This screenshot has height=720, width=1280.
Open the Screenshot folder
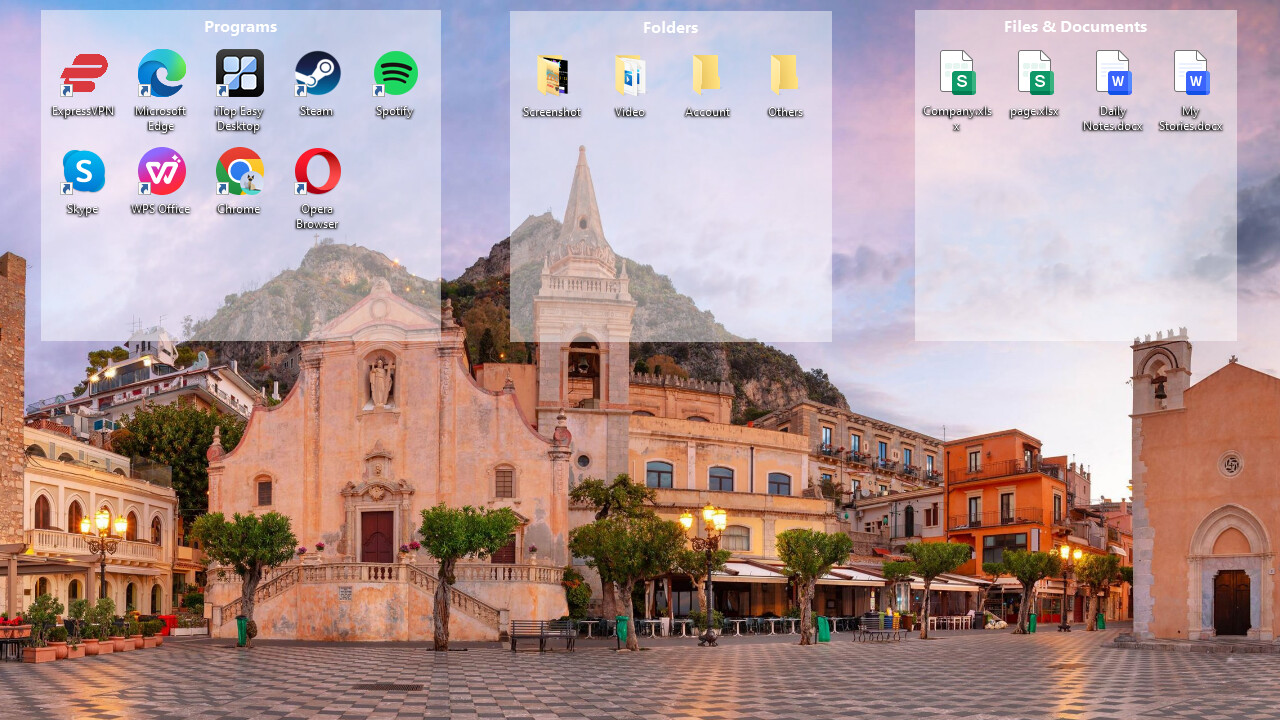(x=553, y=73)
